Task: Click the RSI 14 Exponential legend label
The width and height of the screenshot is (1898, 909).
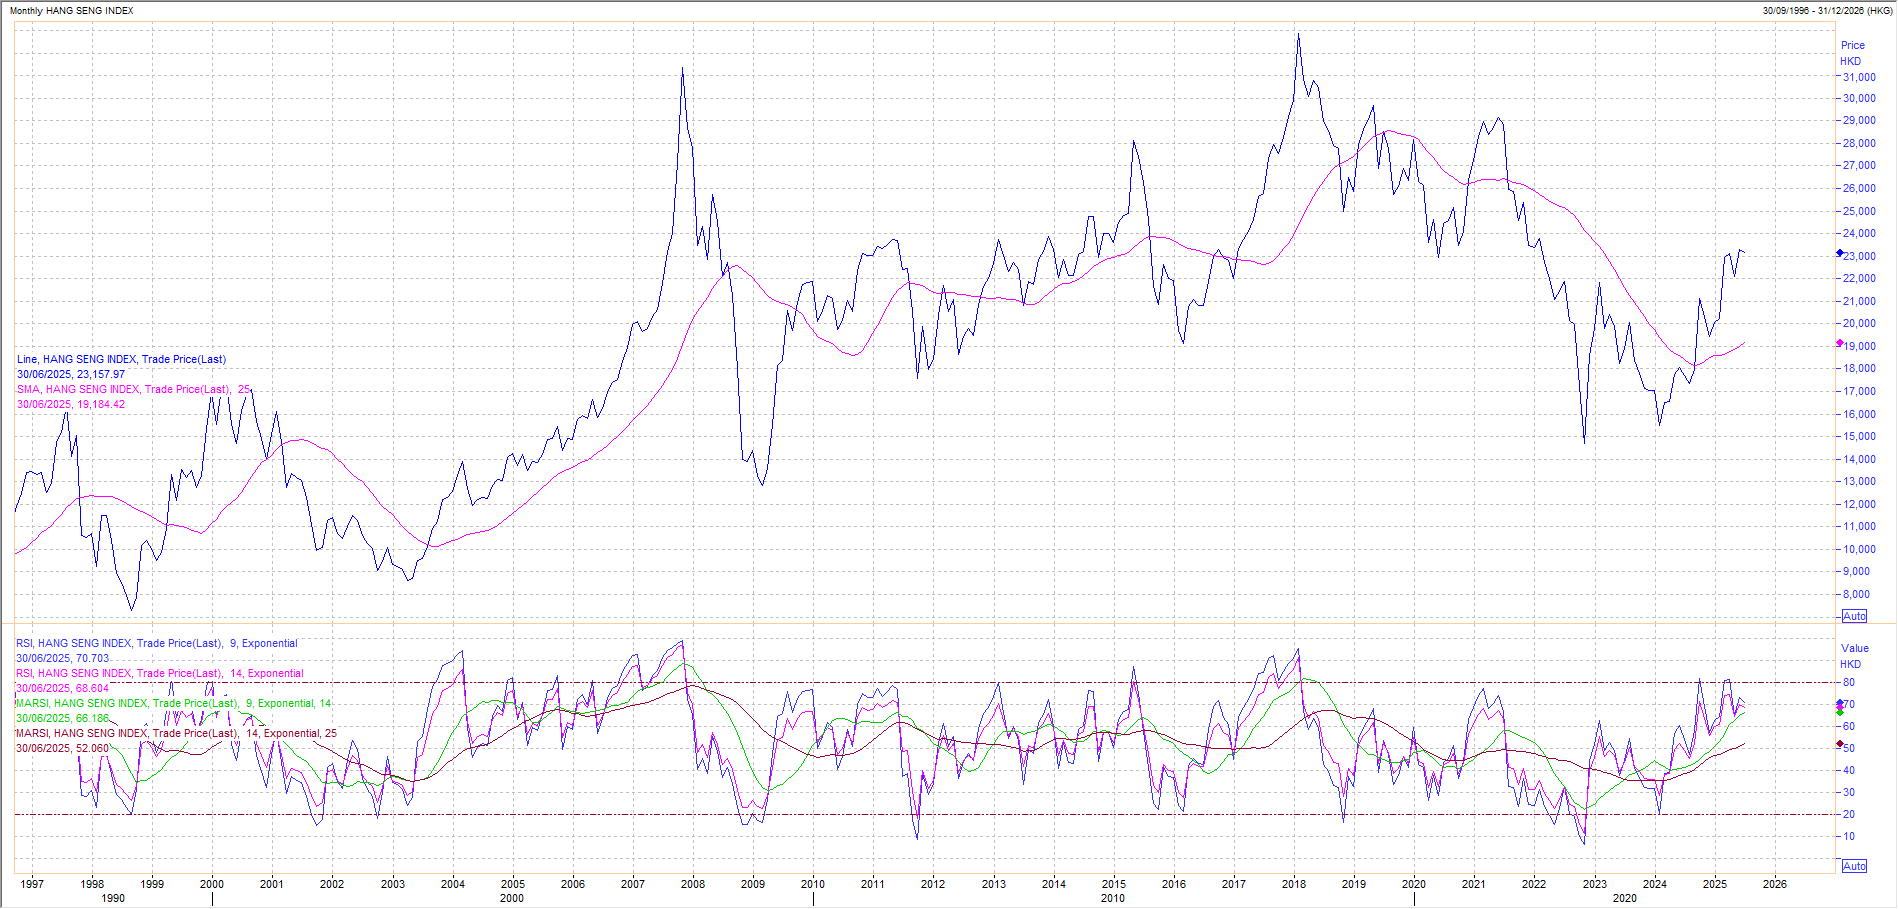Action: click(160, 673)
